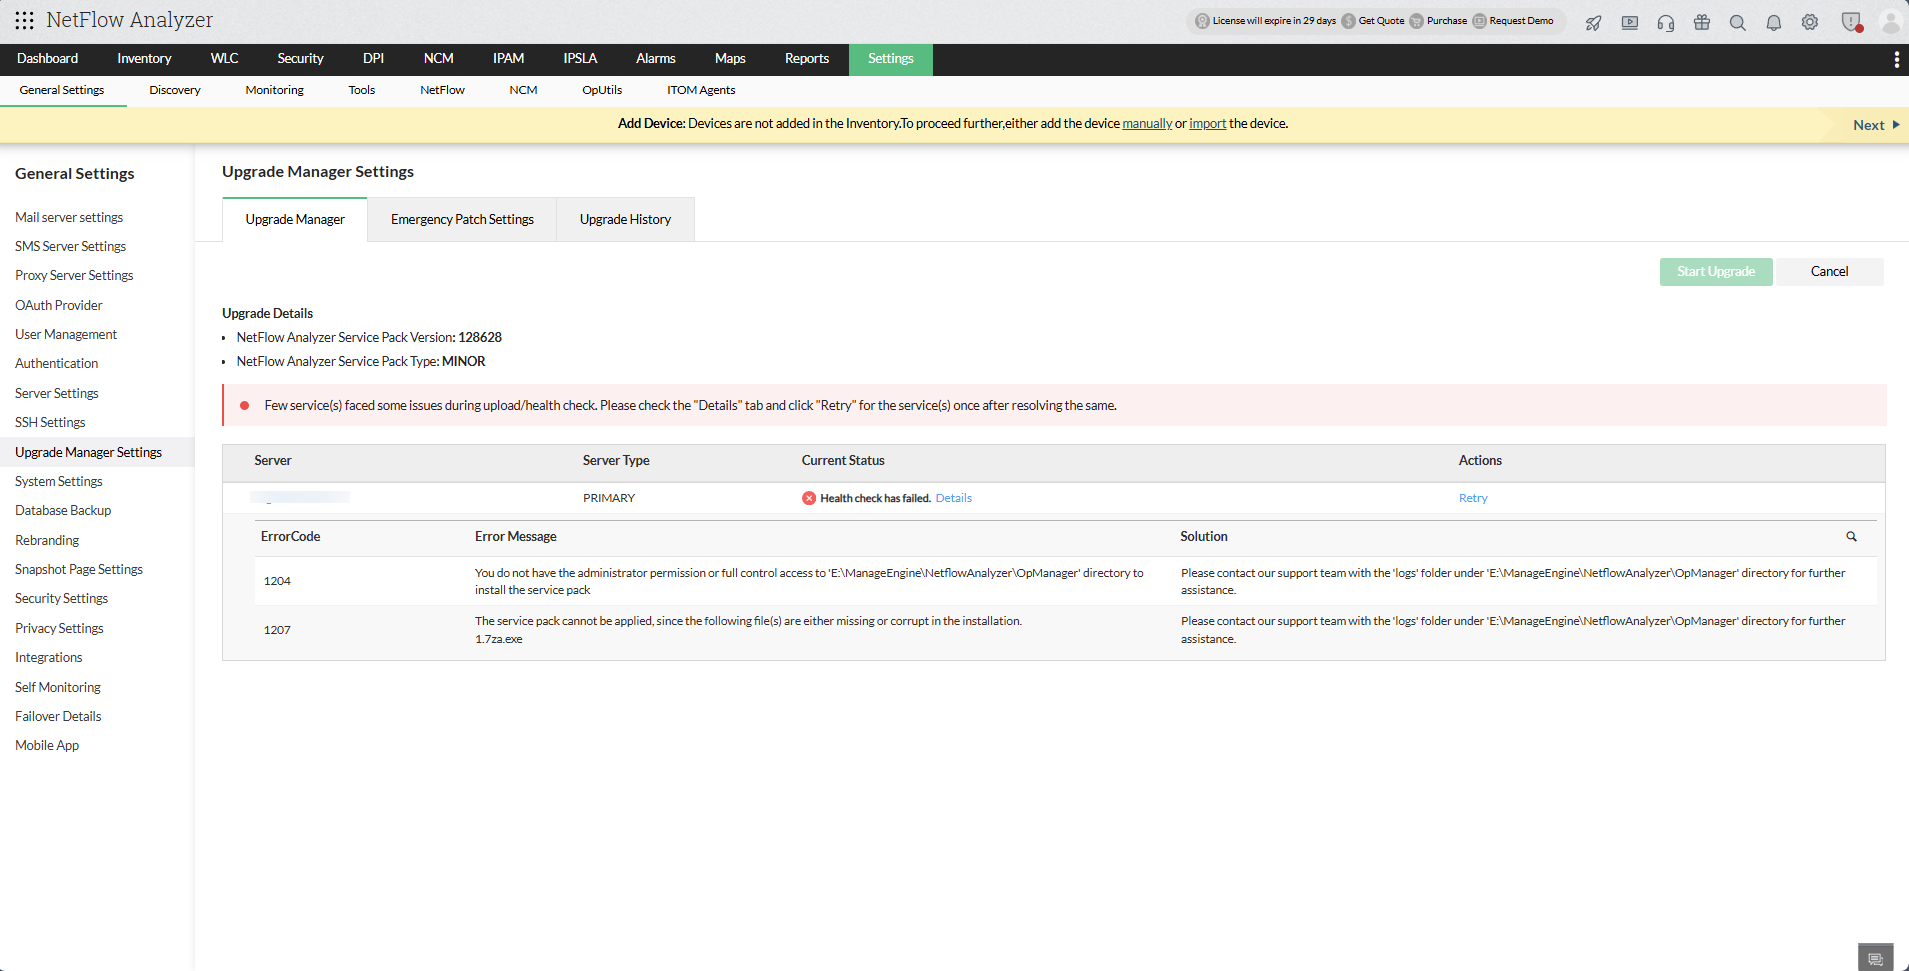Open Self Monitoring

(x=58, y=687)
